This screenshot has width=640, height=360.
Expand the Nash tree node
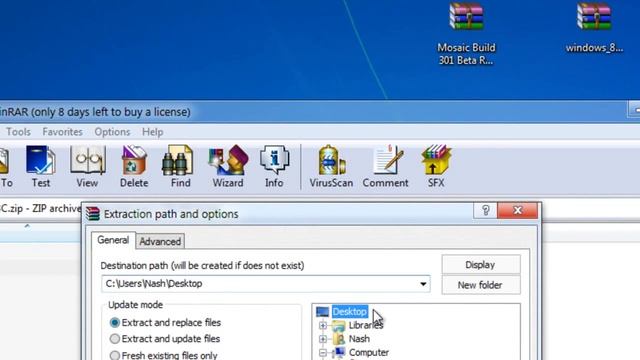coord(323,339)
